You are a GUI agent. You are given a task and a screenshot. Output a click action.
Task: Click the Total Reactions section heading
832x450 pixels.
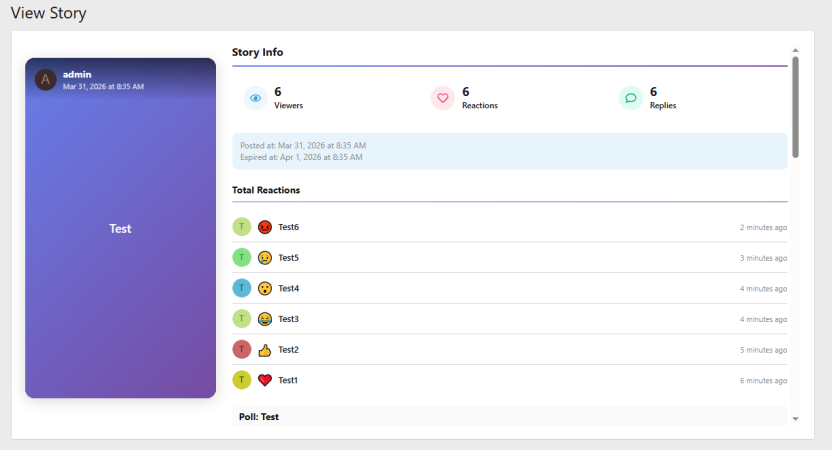266,190
